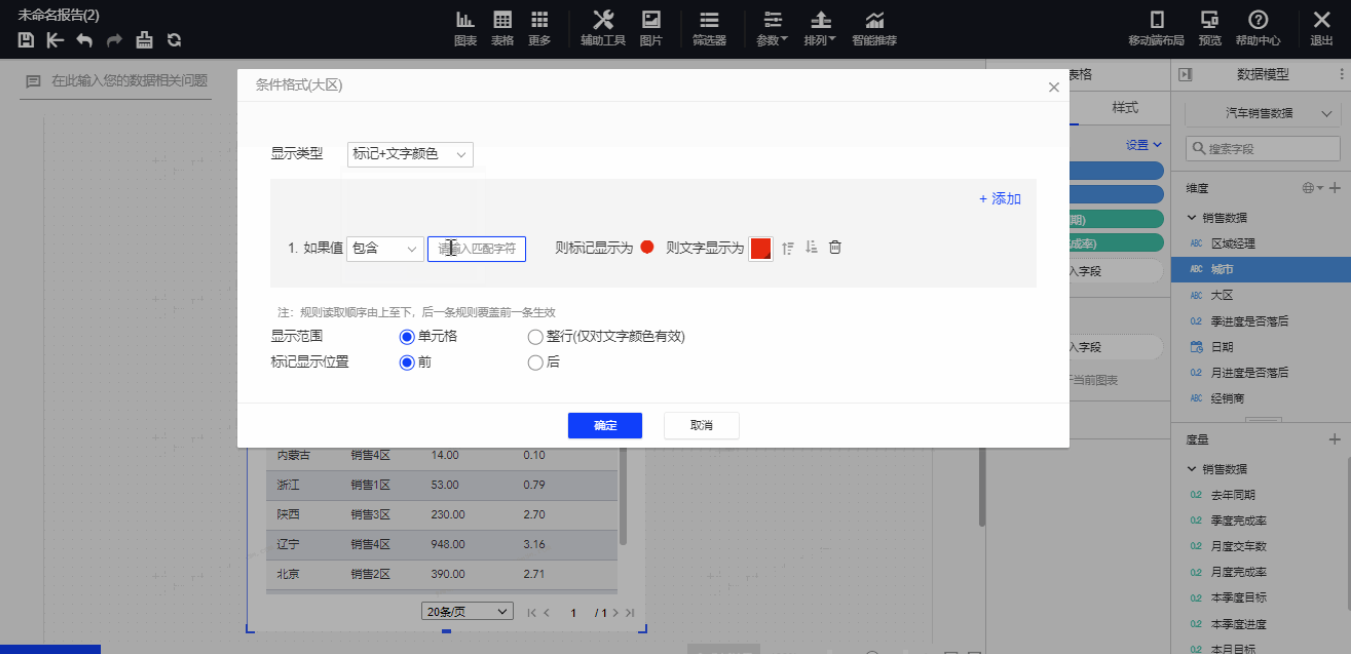
Task: Switch to the 样式 tab
Action: 1125,108
